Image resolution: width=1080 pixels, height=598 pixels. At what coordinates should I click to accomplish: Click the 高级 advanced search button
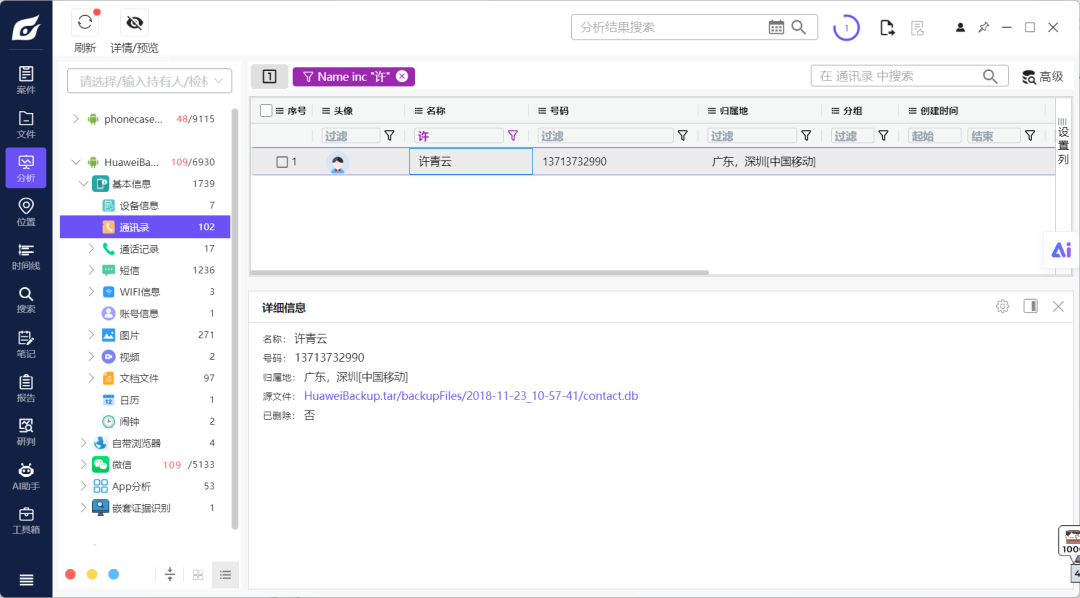tap(1043, 76)
